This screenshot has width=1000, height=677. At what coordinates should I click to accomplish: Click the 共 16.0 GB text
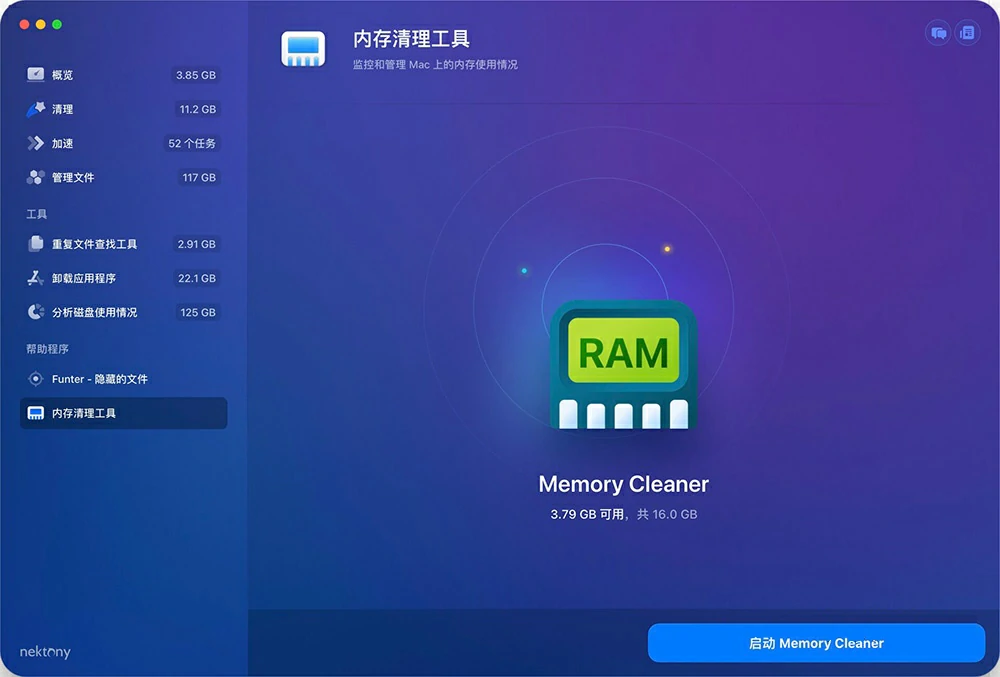pyautogui.click(x=667, y=514)
